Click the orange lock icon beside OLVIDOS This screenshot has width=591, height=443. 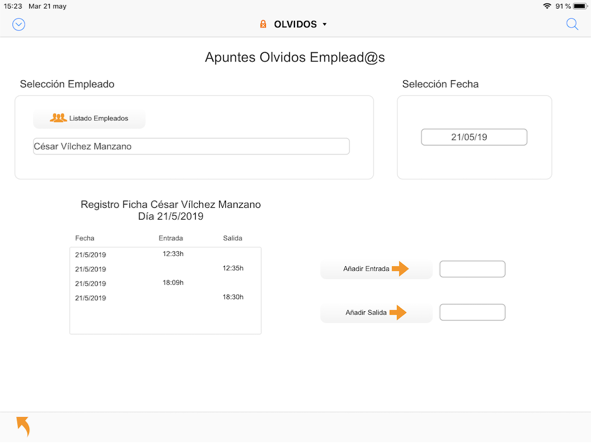click(263, 24)
